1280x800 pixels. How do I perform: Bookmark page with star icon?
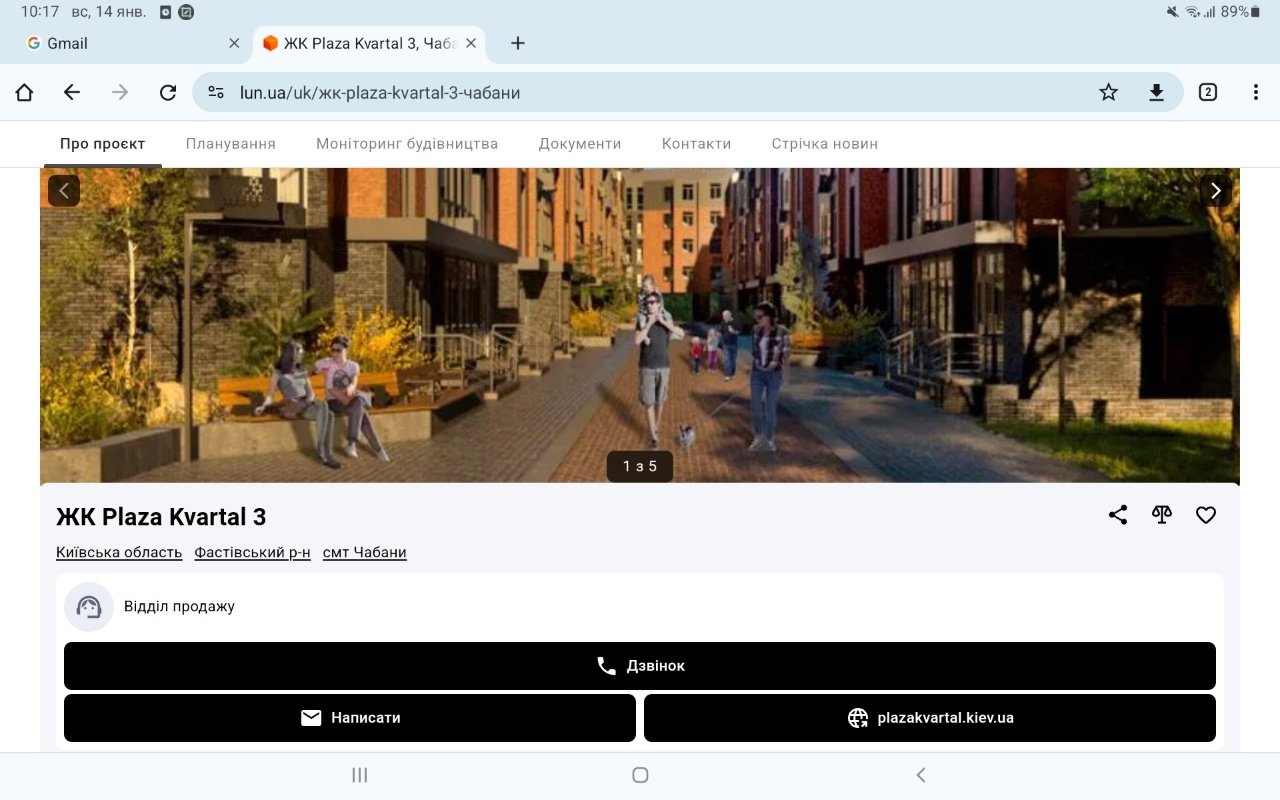coord(1108,92)
